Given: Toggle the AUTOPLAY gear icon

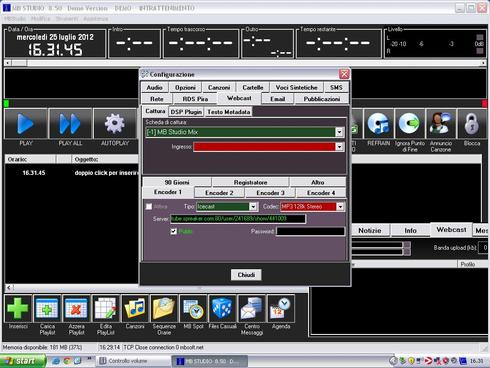Looking at the screenshot, I should click(115, 124).
